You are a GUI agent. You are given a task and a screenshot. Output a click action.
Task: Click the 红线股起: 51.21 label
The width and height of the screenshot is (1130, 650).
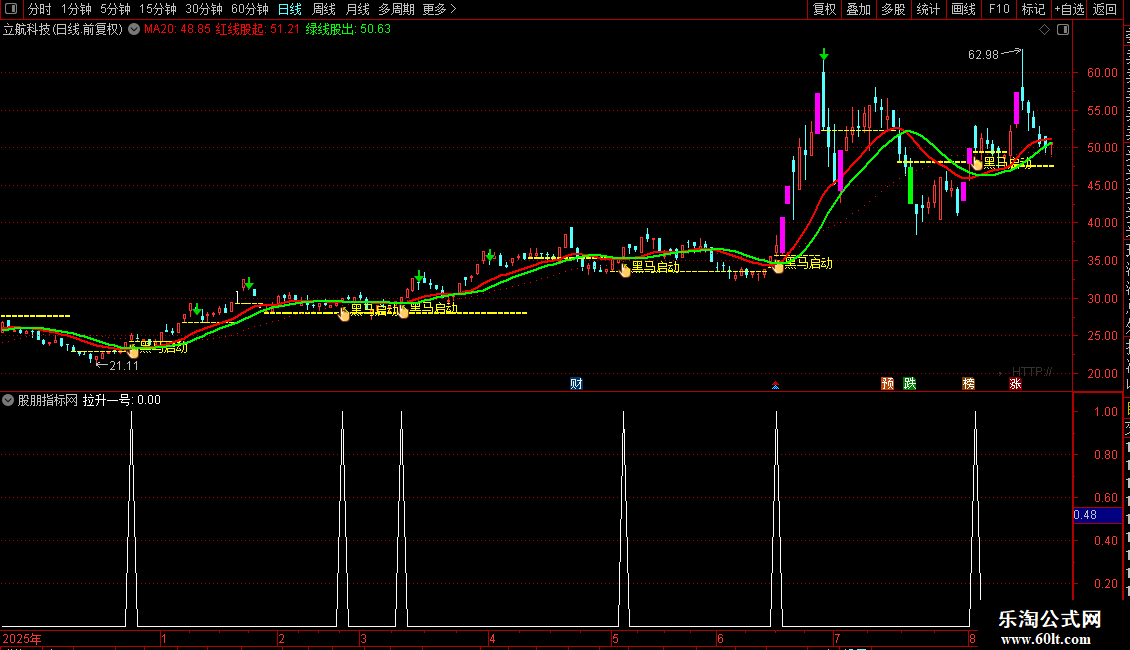[257, 30]
